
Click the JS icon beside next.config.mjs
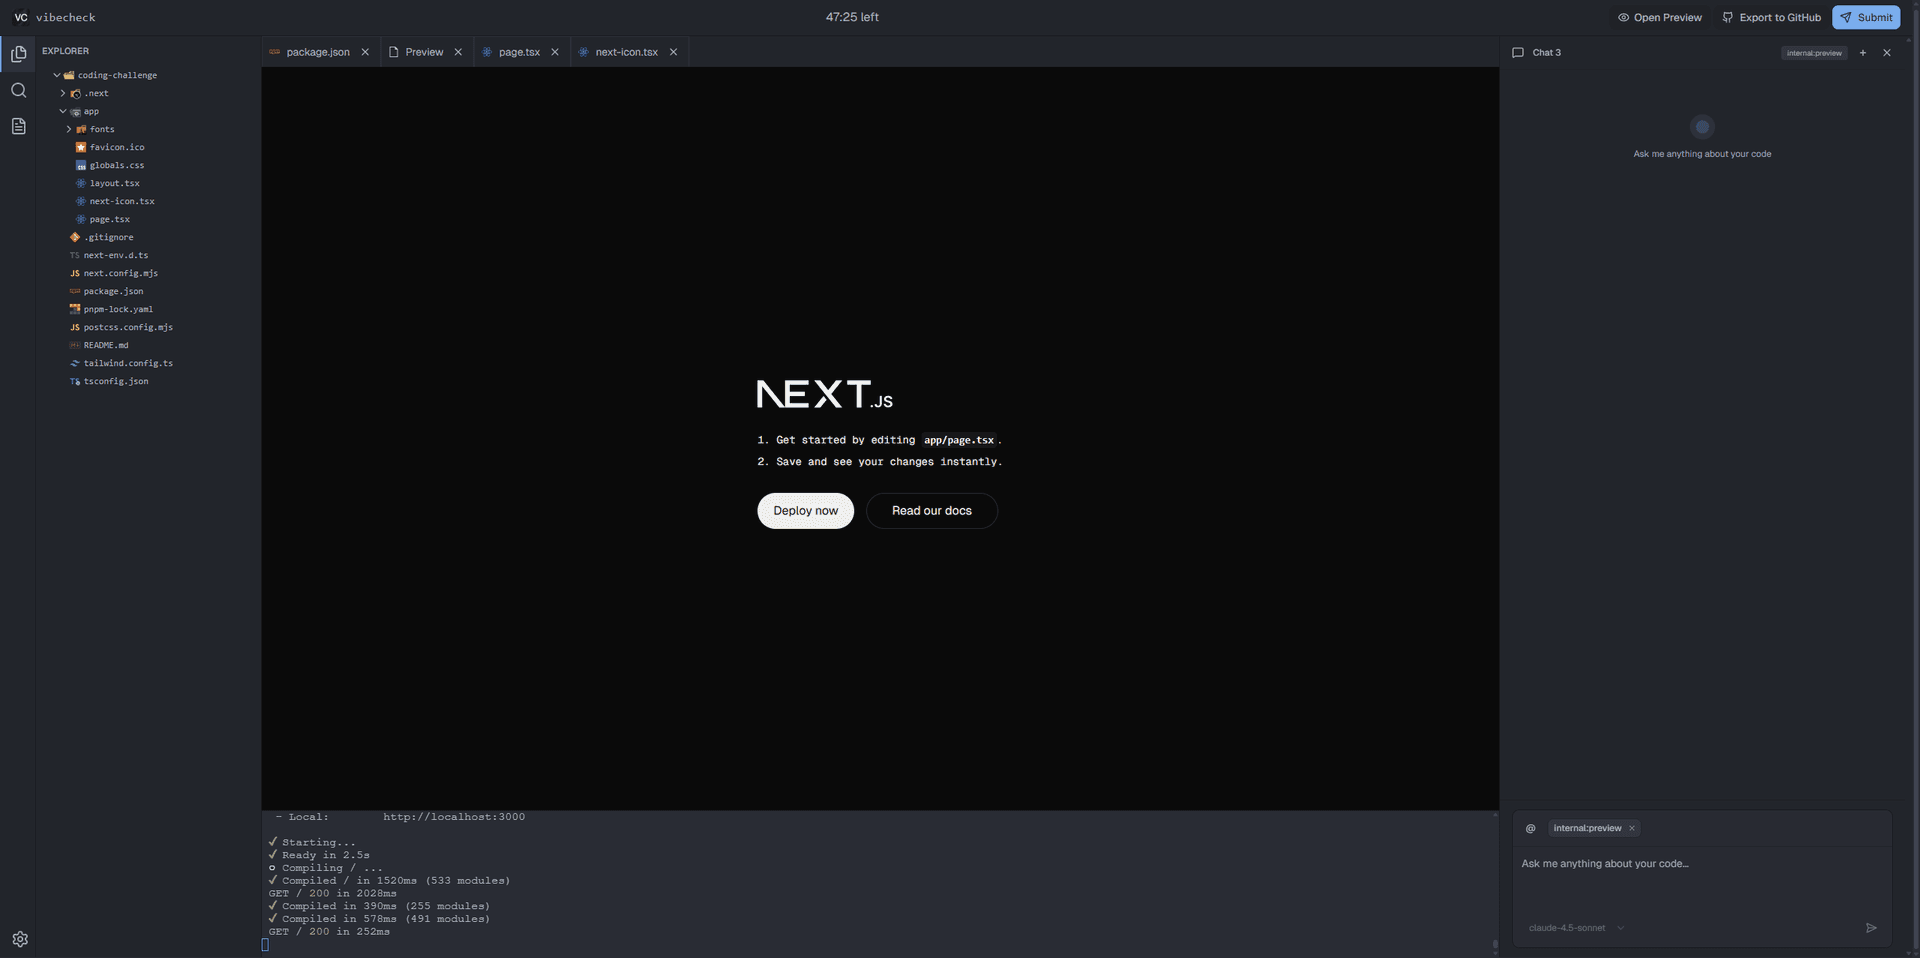coord(75,273)
